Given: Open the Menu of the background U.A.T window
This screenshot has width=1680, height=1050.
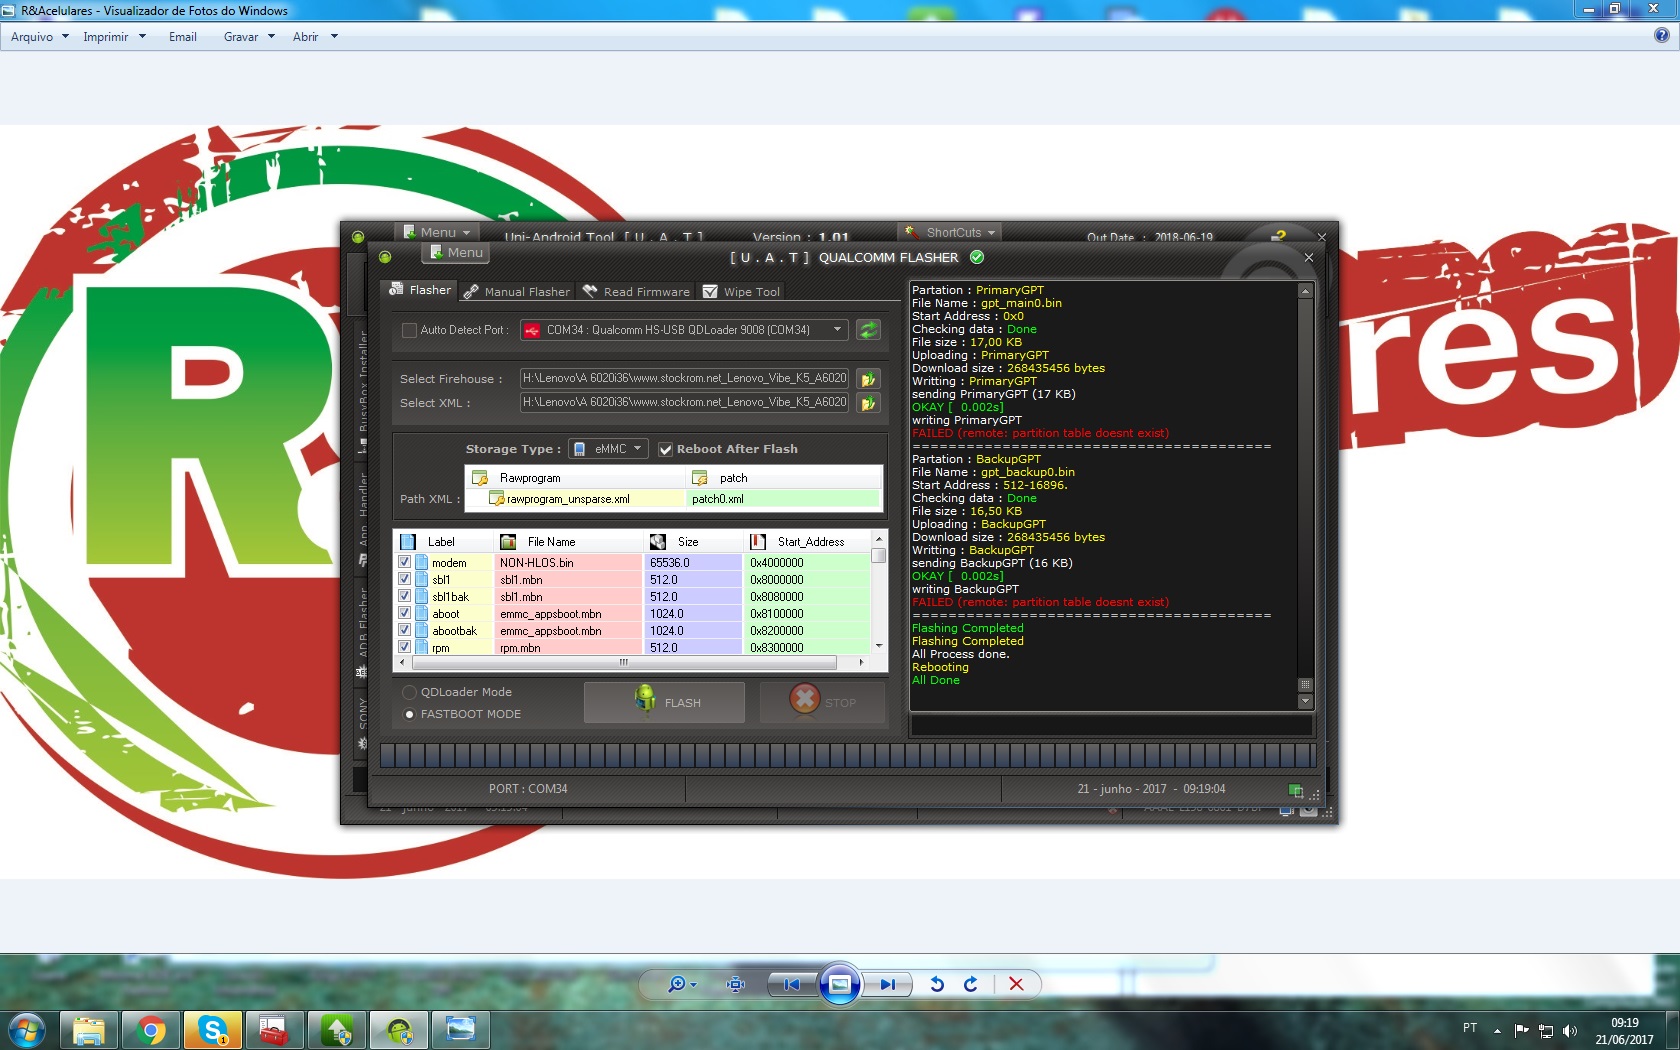Looking at the screenshot, I should click(437, 232).
